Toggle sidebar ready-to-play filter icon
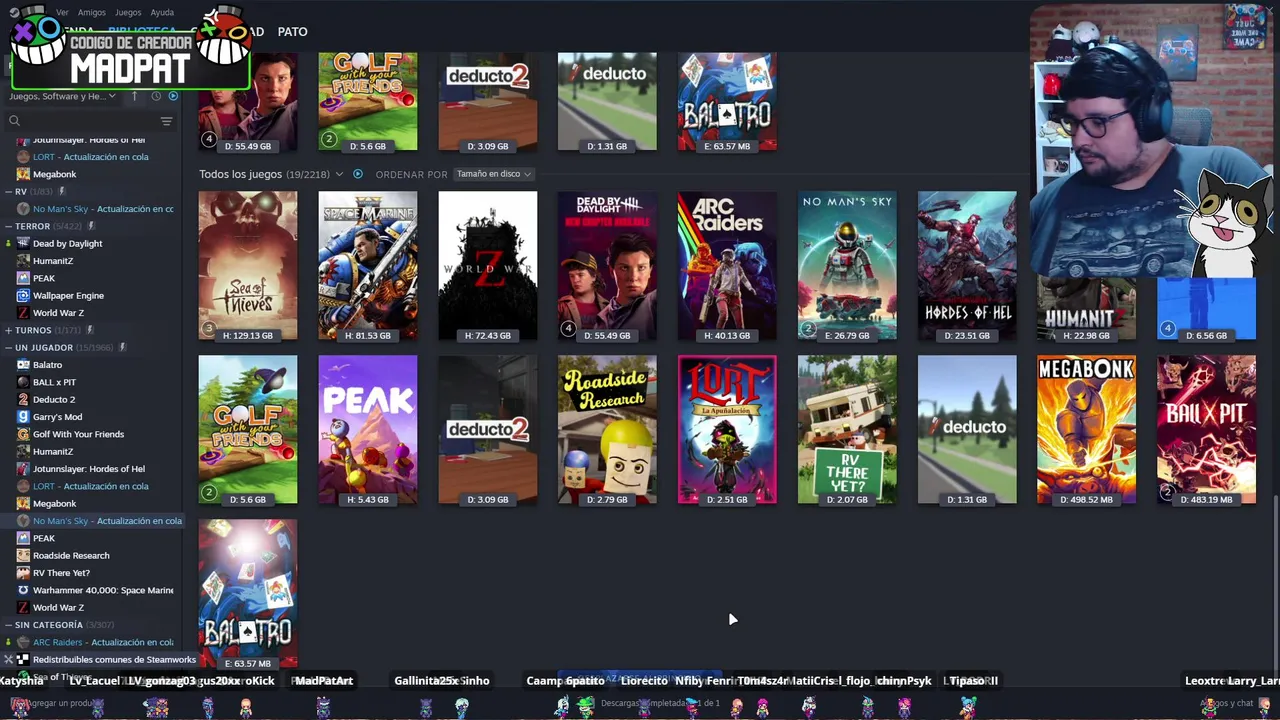 [173, 96]
